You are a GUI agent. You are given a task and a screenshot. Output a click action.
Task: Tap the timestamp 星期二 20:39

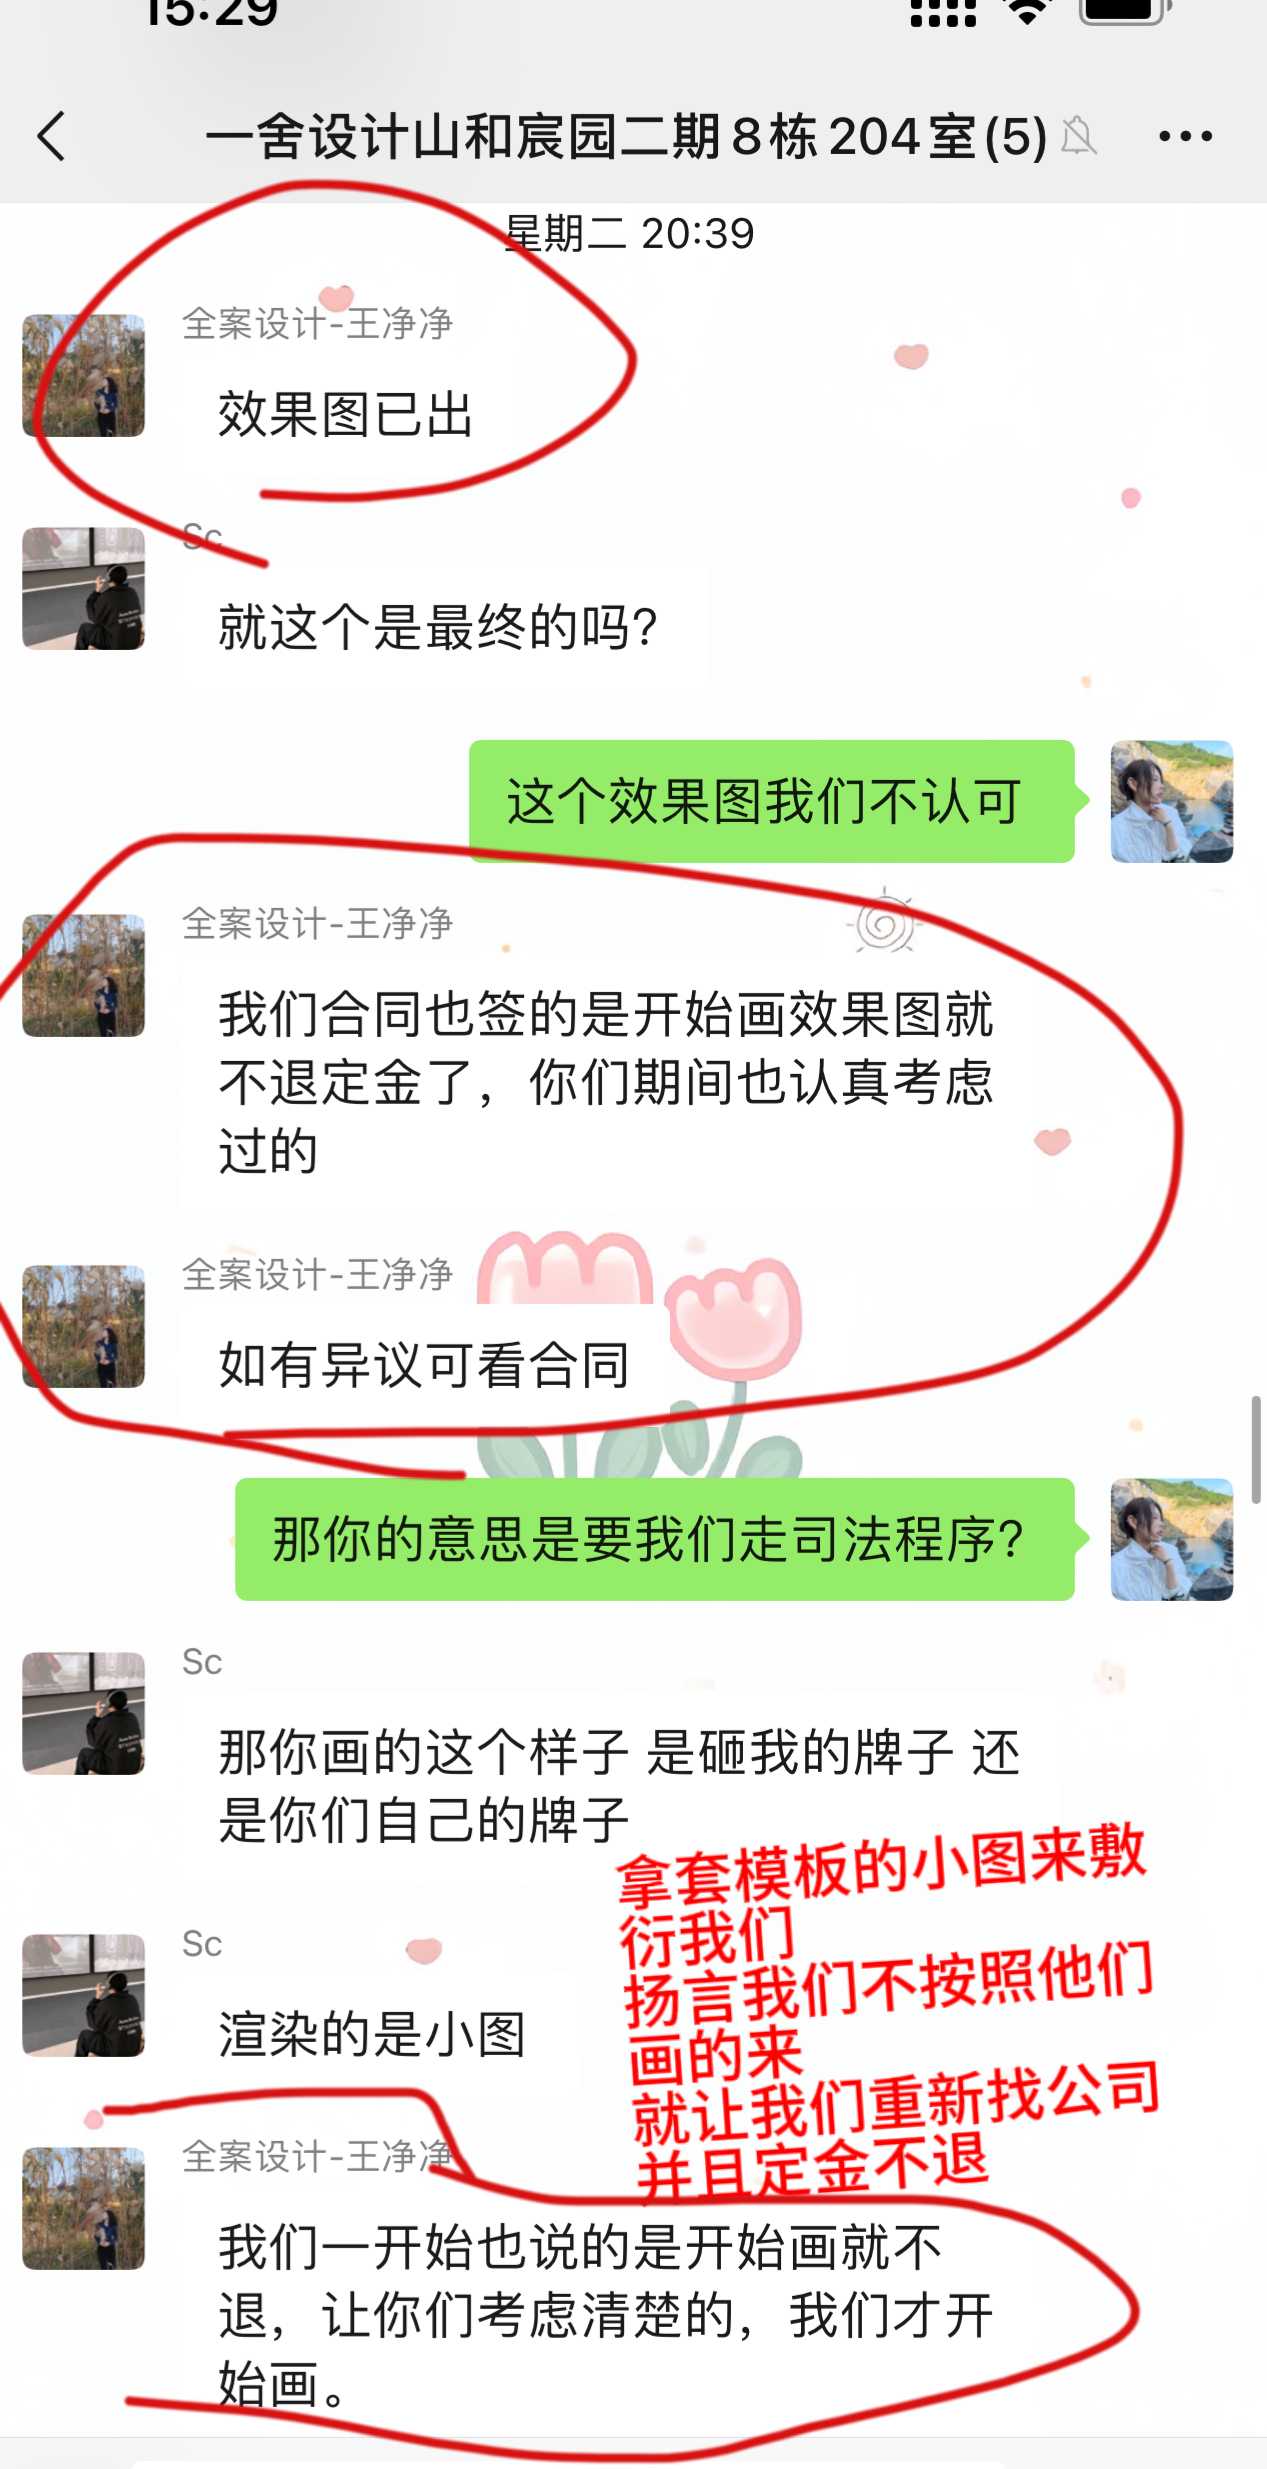tap(630, 234)
